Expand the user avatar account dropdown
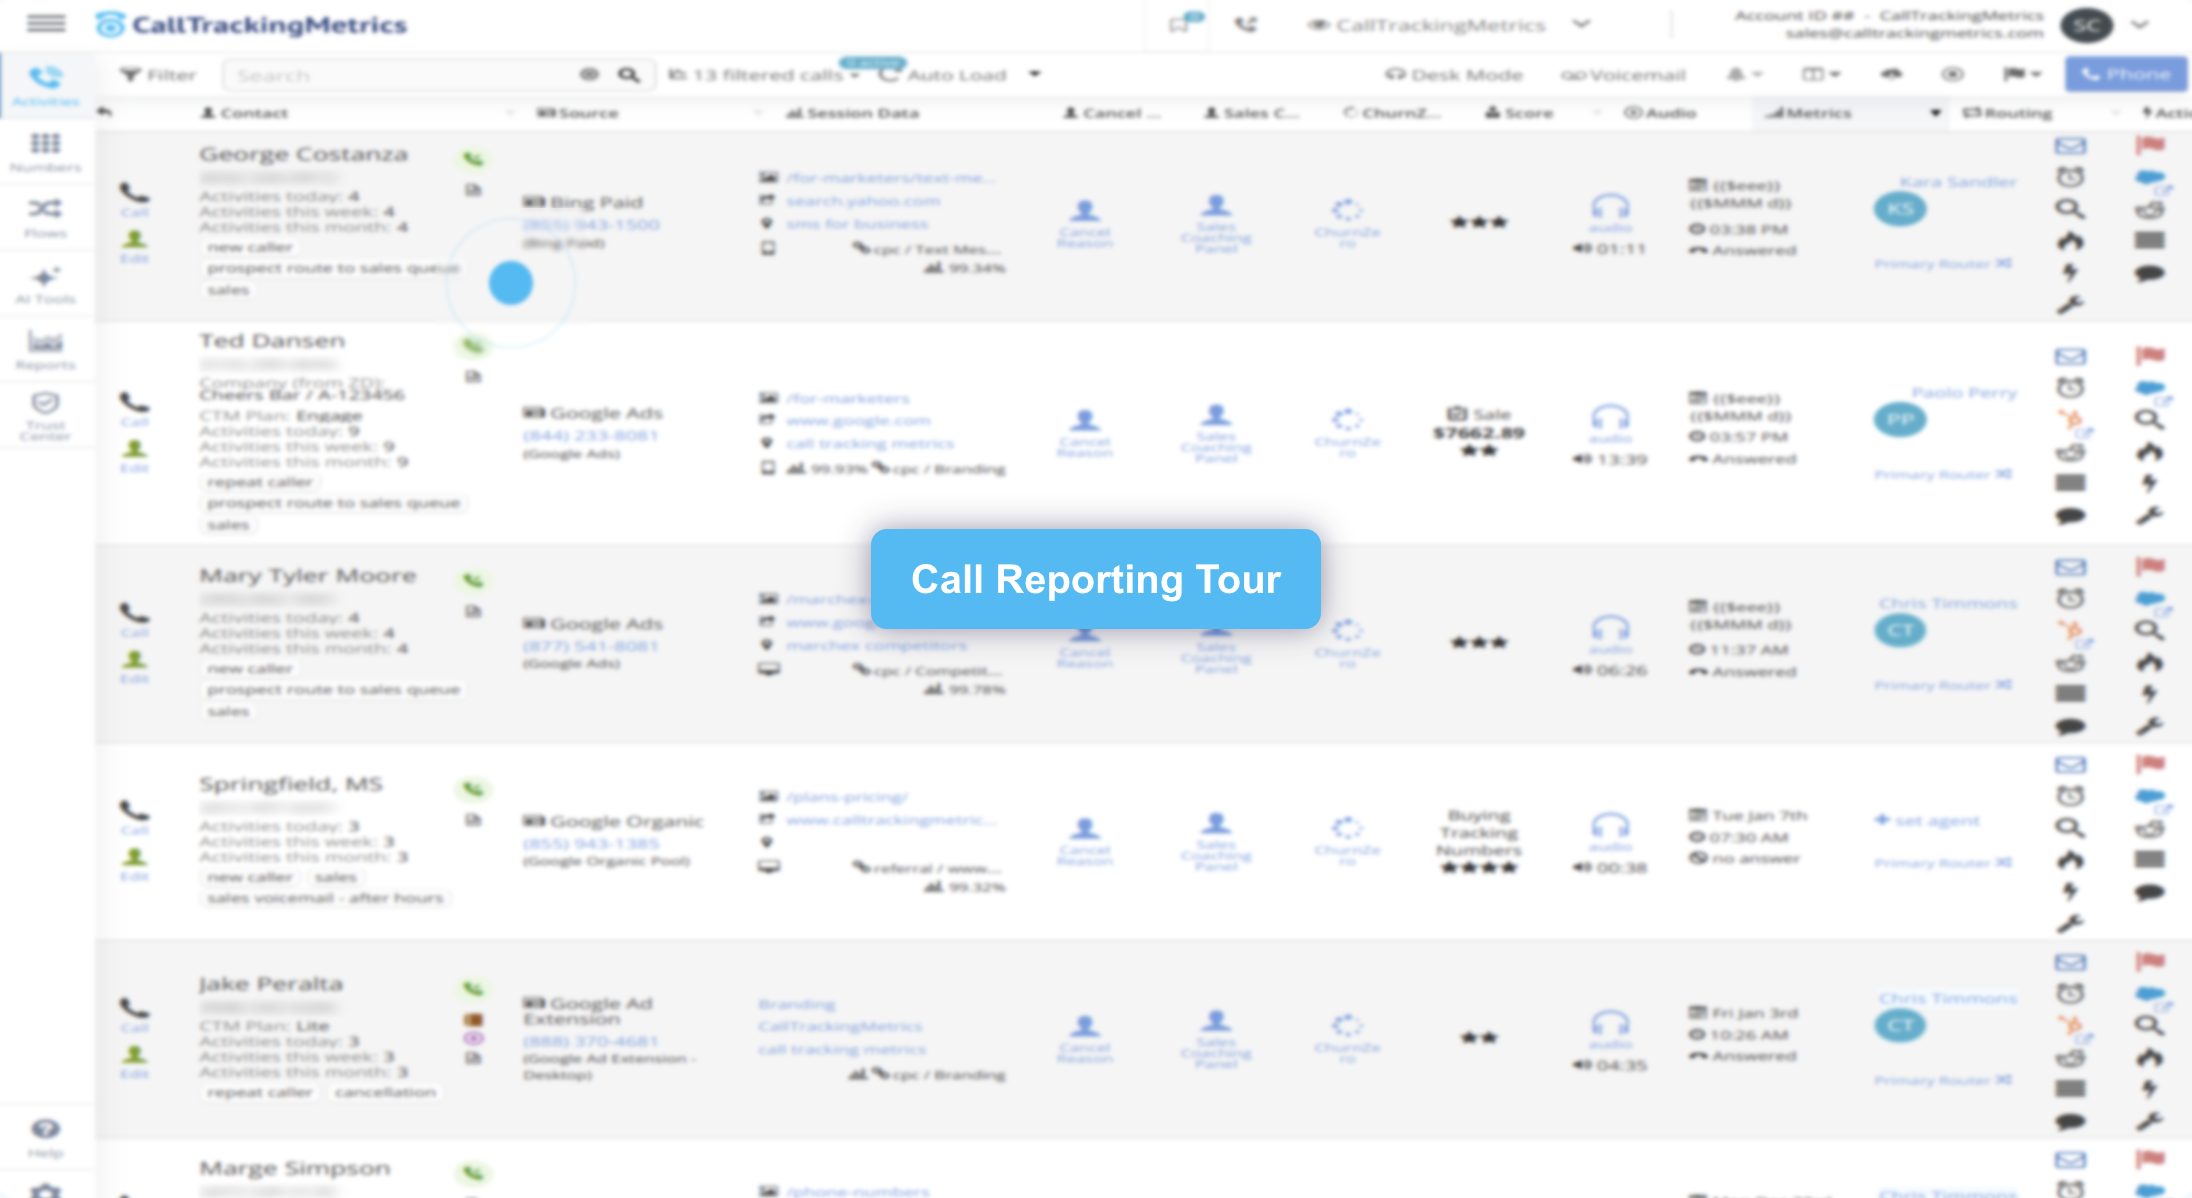The height and width of the screenshot is (1198, 2192). [2139, 25]
